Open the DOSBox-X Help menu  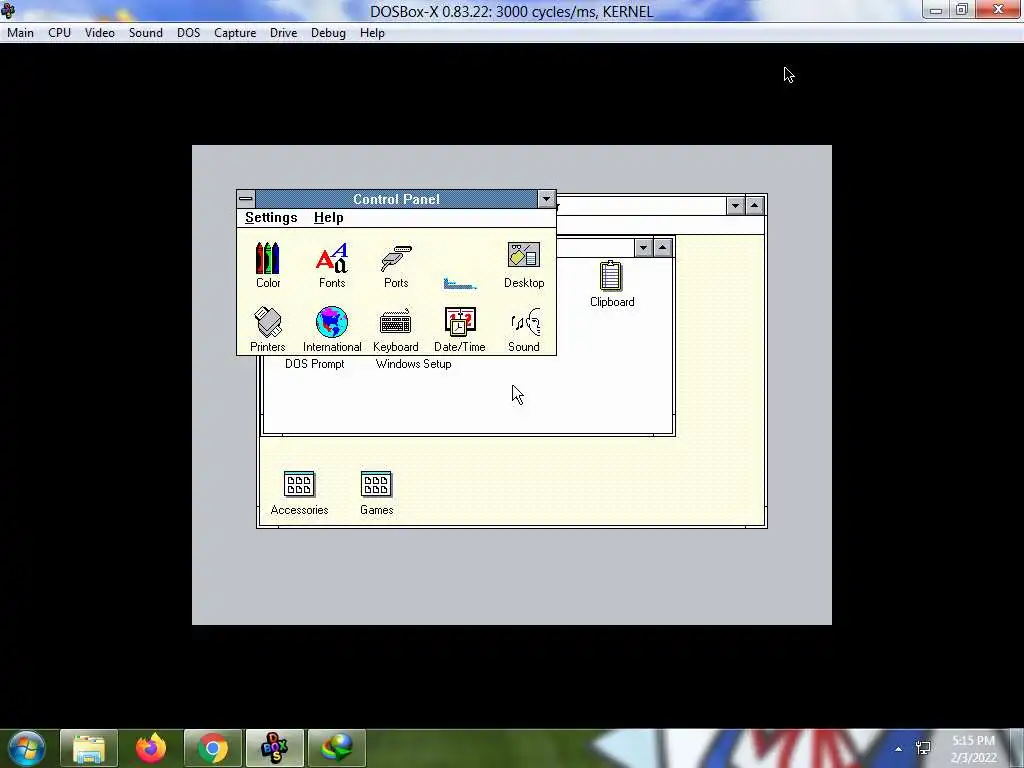pyautogui.click(x=372, y=33)
